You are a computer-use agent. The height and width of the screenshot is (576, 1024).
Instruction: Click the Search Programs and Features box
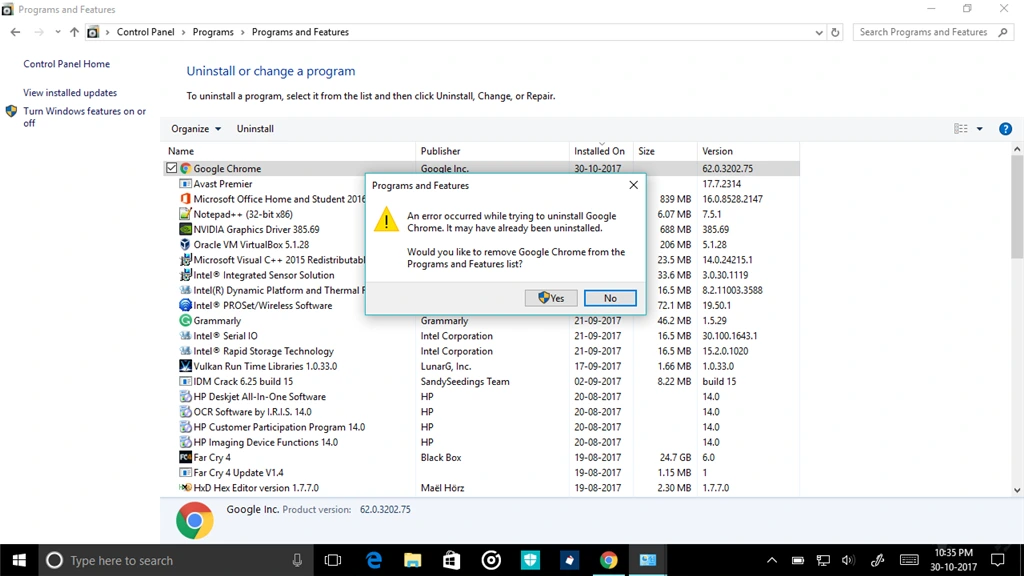(x=925, y=31)
